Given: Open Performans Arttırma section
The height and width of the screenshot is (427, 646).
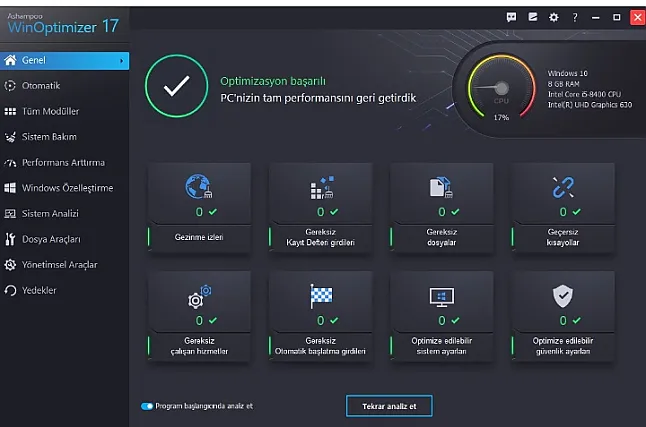Looking at the screenshot, I should (65, 162).
